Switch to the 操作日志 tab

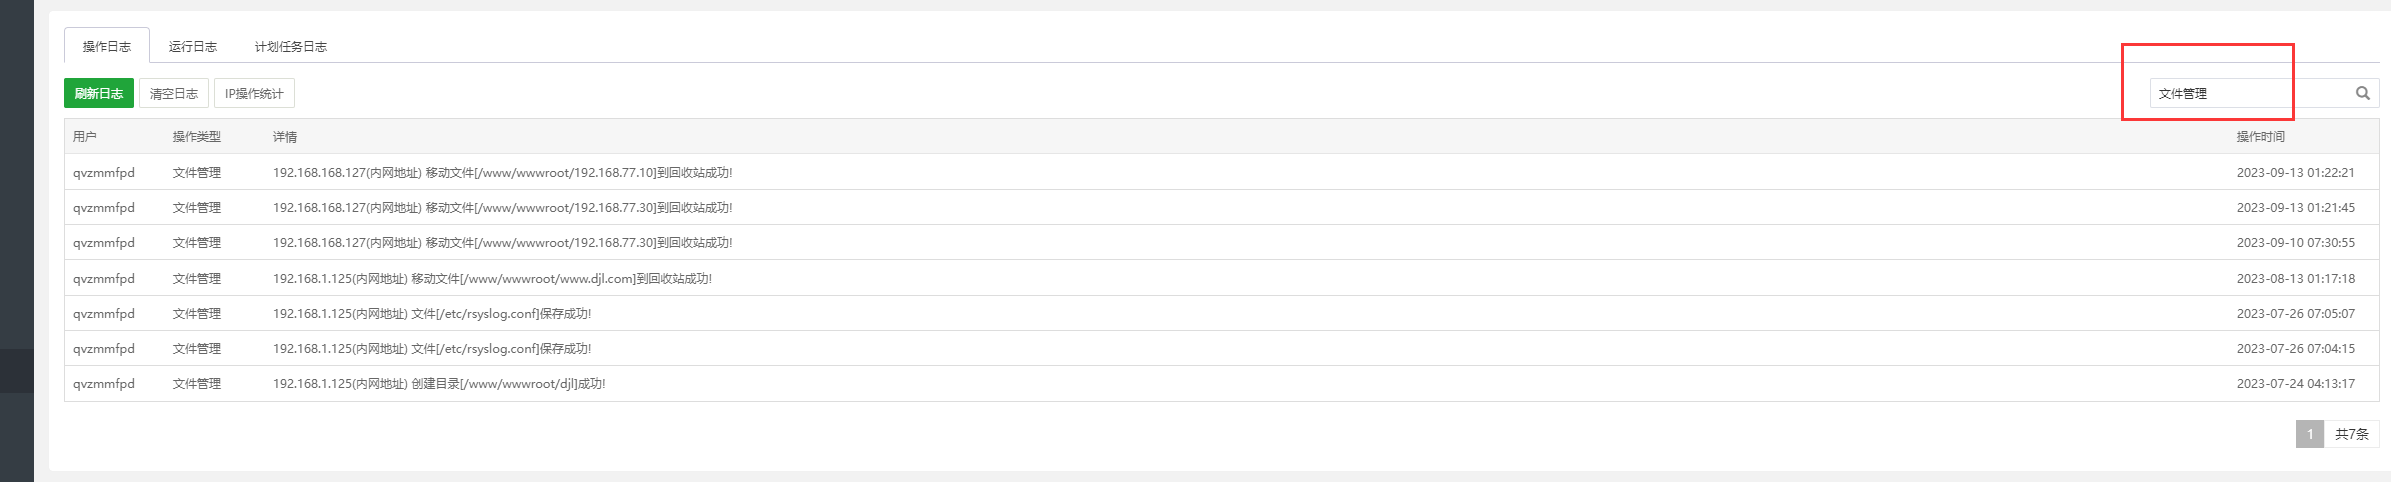[x=107, y=46]
